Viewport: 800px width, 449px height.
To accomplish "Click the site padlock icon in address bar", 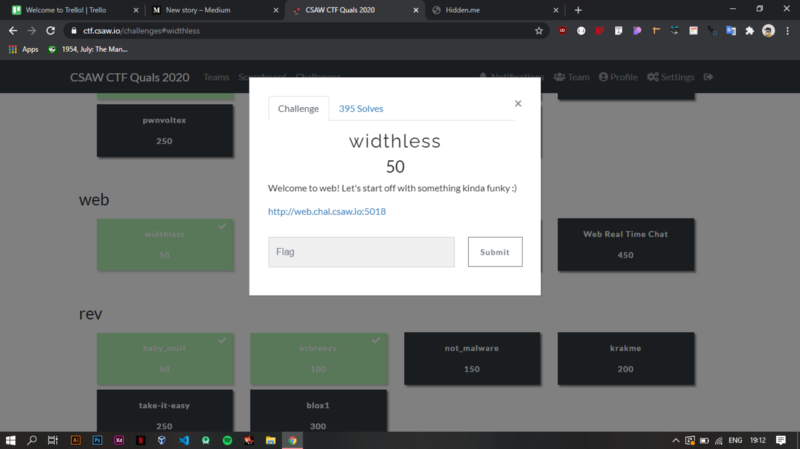I will pyautogui.click(x=74, y=31).
